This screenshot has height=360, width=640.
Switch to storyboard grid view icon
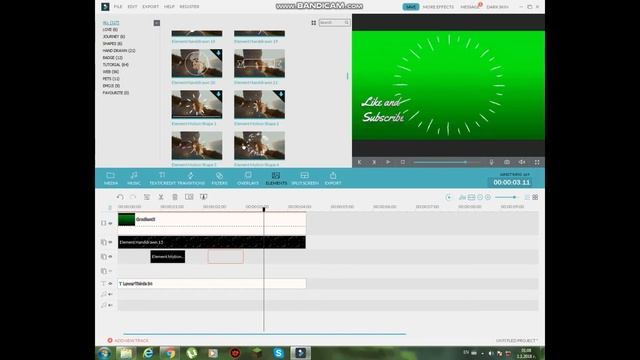click(535, 197)
